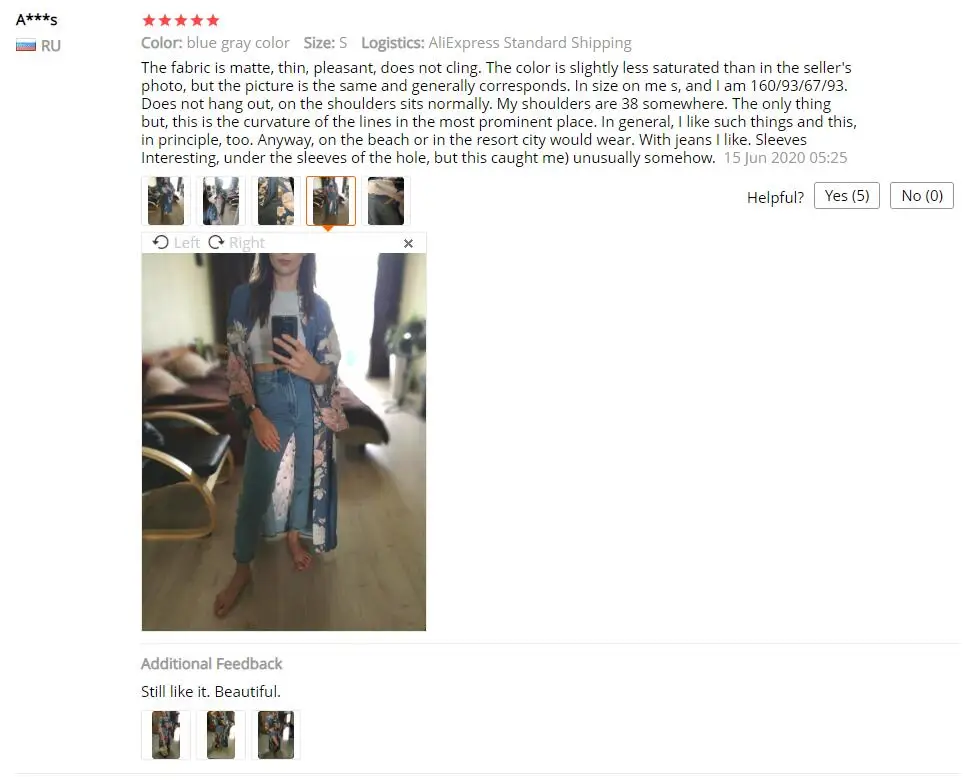
Task: Close the enlarged review photo
Action: point(408,244)
